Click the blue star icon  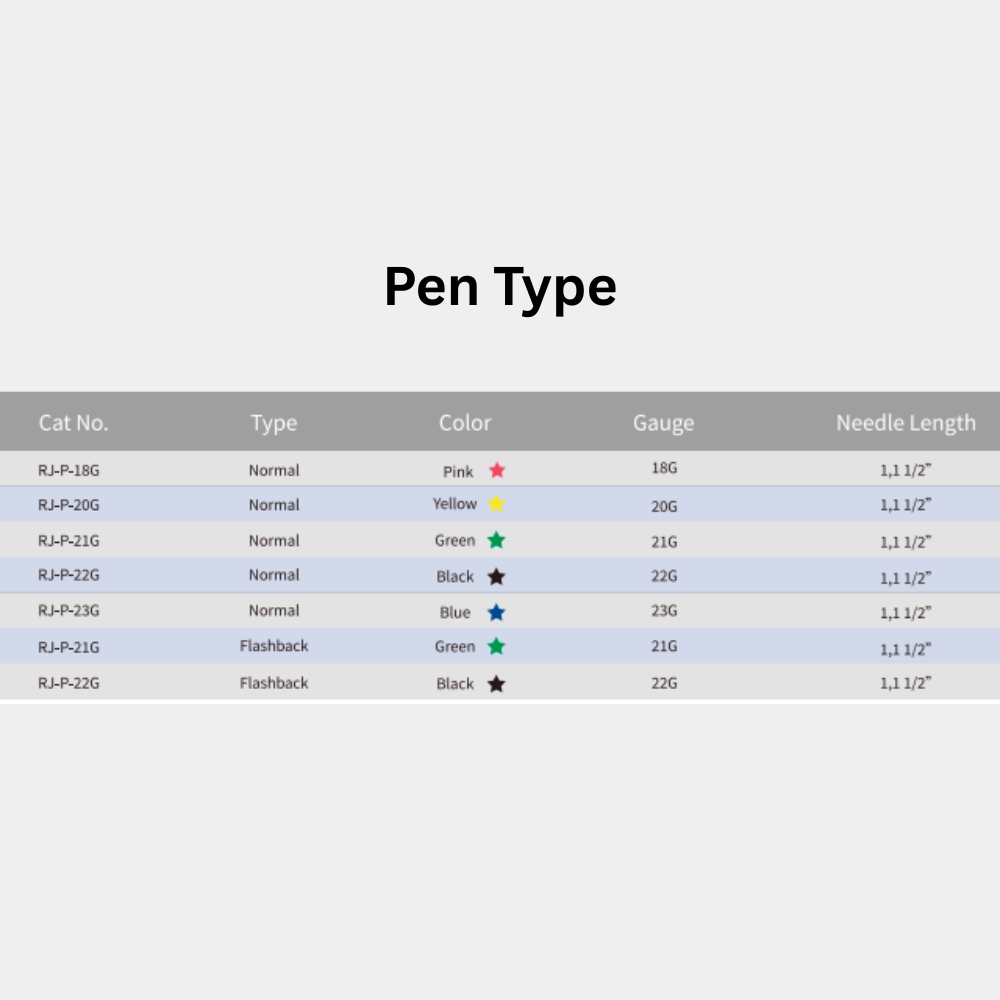click(x=496, y=613)
